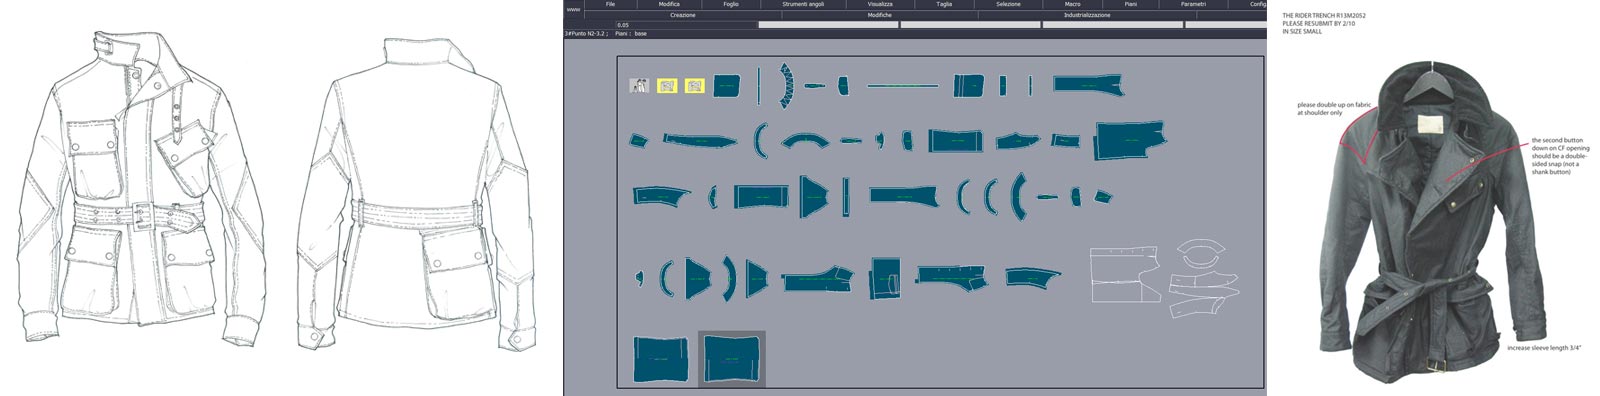Viewport: 1600px width, 396px height.
Task: Open the Foglio menu
Action: 731,4
